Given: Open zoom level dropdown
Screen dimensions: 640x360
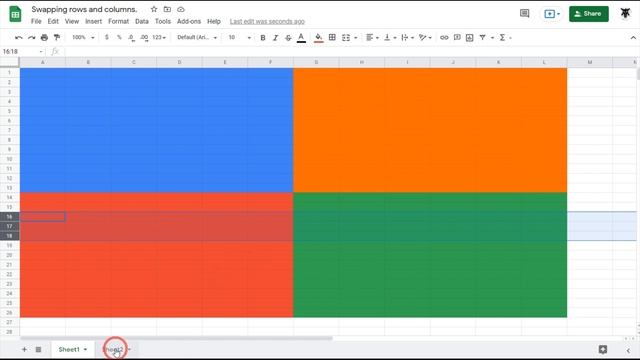Looking at the screenshot, I should point(83,38).
